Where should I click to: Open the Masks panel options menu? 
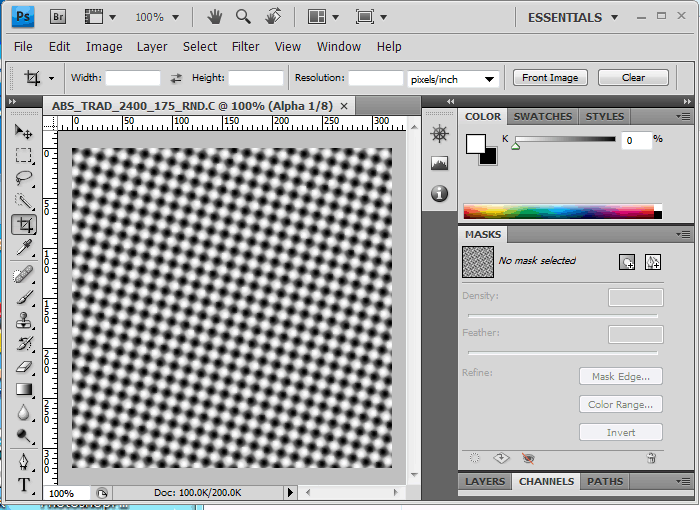[683, 234]
